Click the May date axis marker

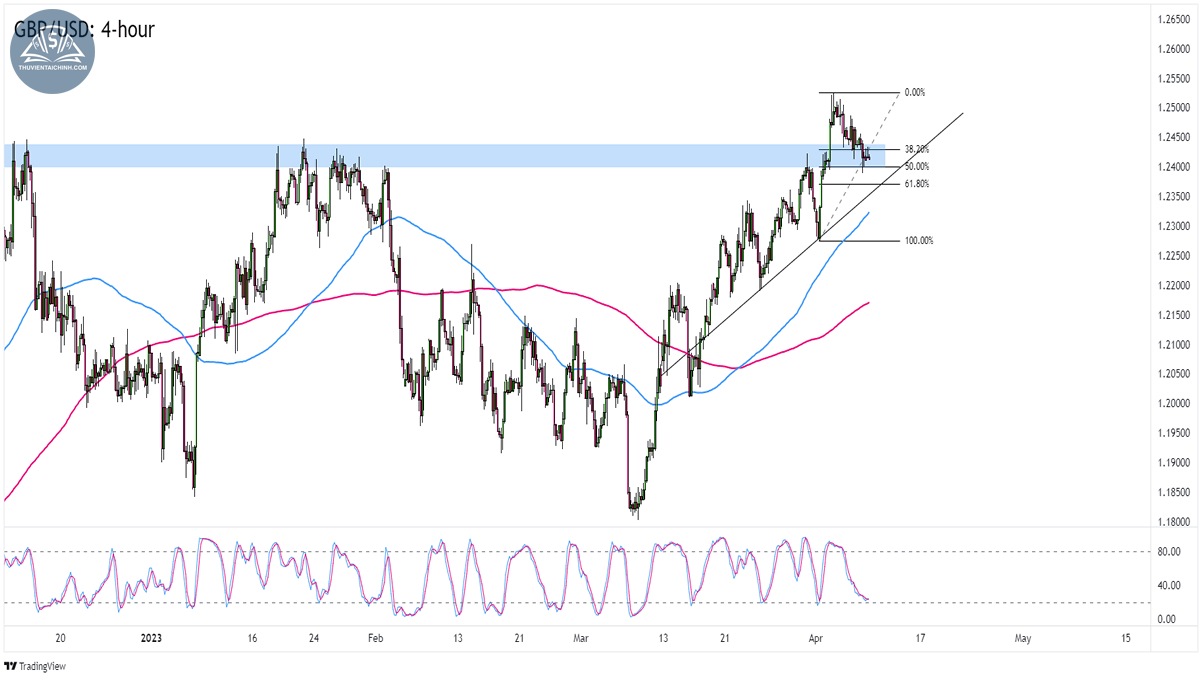[x=1022, y=637]
